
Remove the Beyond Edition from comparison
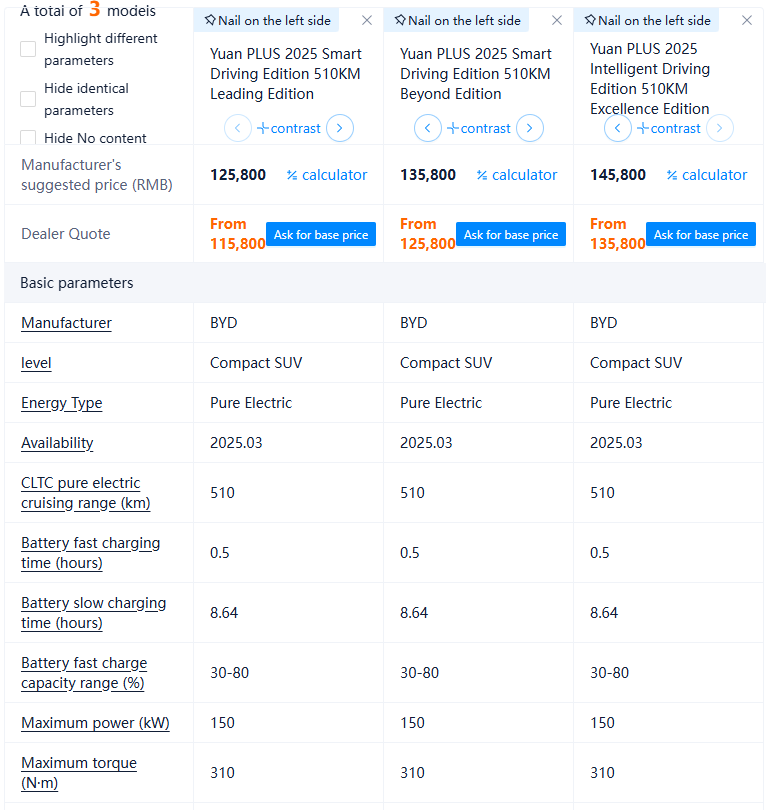click(557, 20)
